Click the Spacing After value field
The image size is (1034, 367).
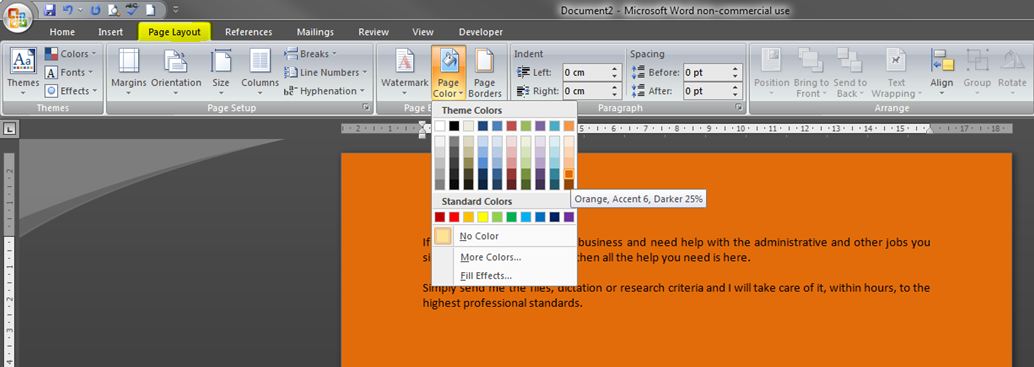pyautogui.click(x=707, y=91)
